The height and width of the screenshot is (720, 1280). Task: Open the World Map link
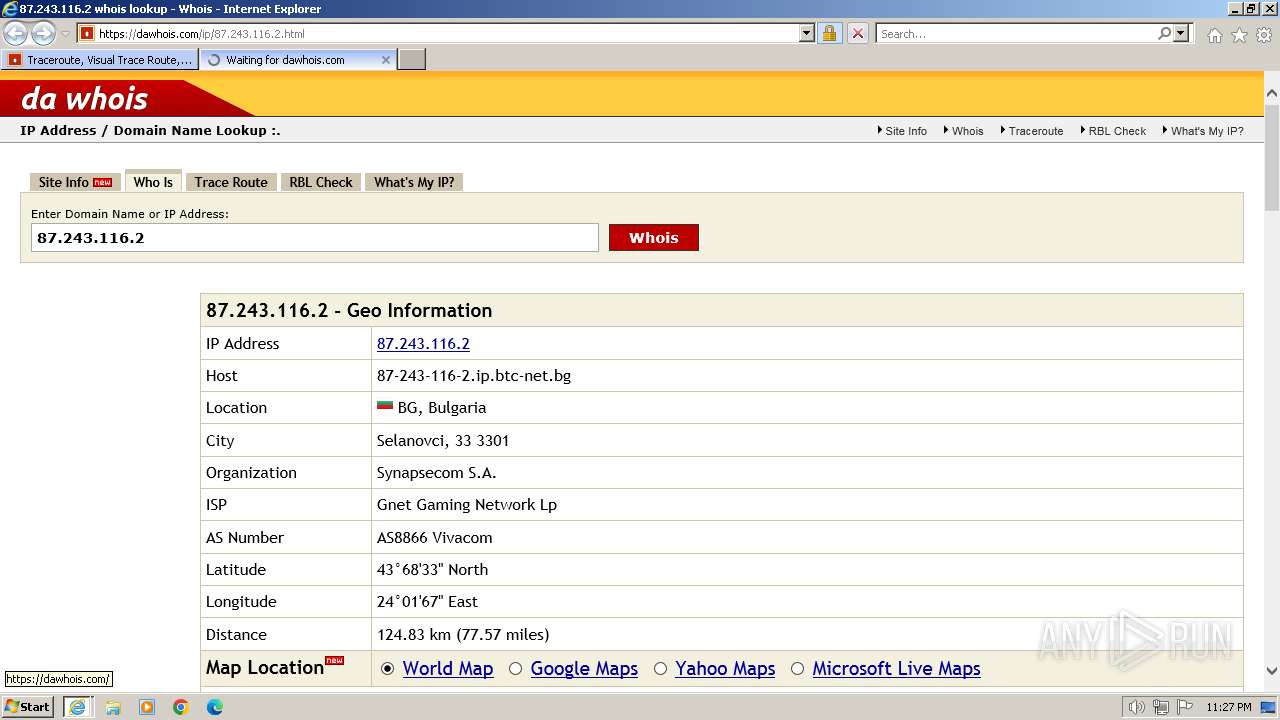click(x=448, y=669)
